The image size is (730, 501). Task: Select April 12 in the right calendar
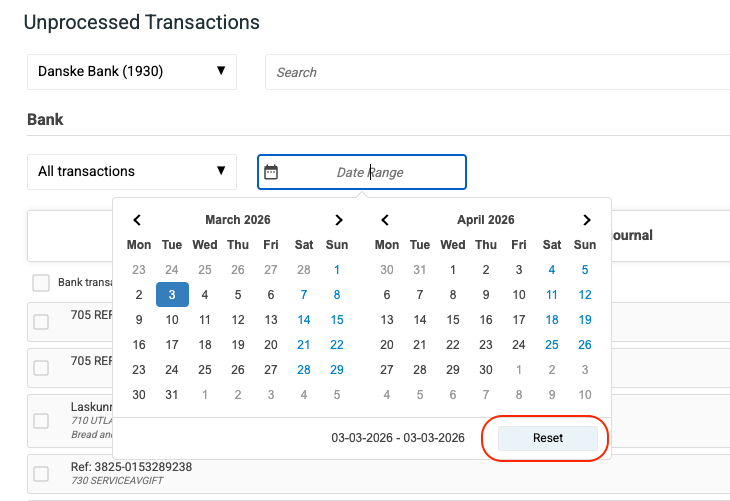click(x=585, y=295)
